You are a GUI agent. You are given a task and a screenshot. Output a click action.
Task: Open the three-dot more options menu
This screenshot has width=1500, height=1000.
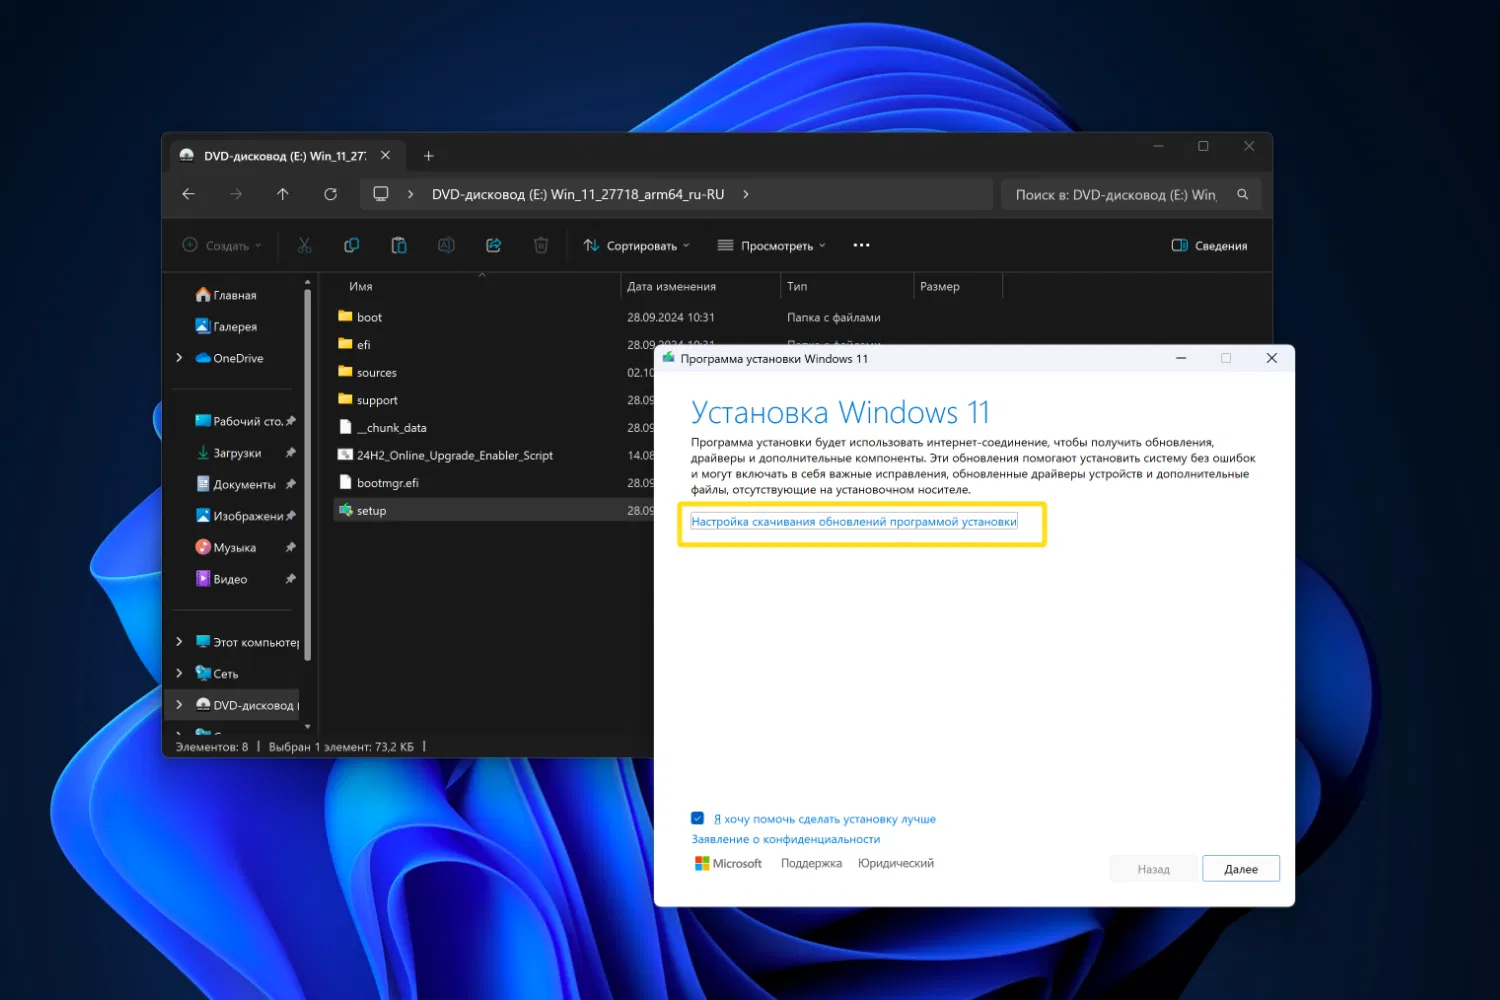(861, 246)
